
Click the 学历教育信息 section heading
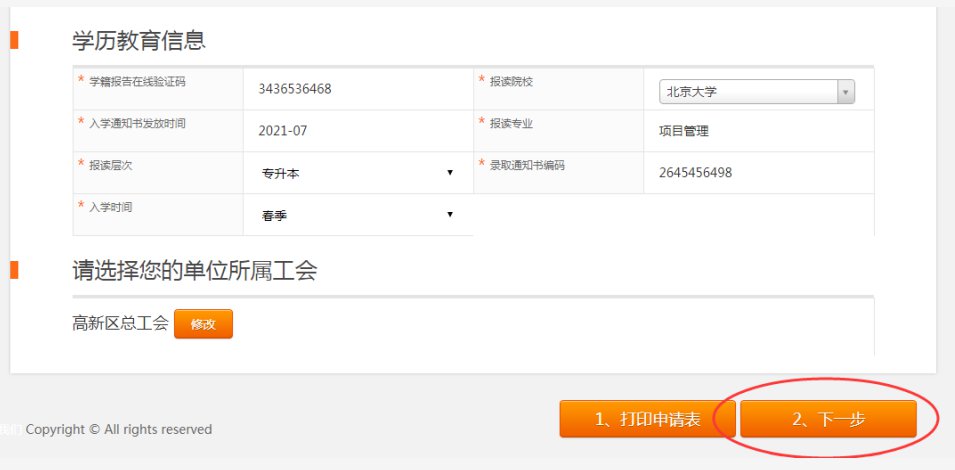(139, 41)
